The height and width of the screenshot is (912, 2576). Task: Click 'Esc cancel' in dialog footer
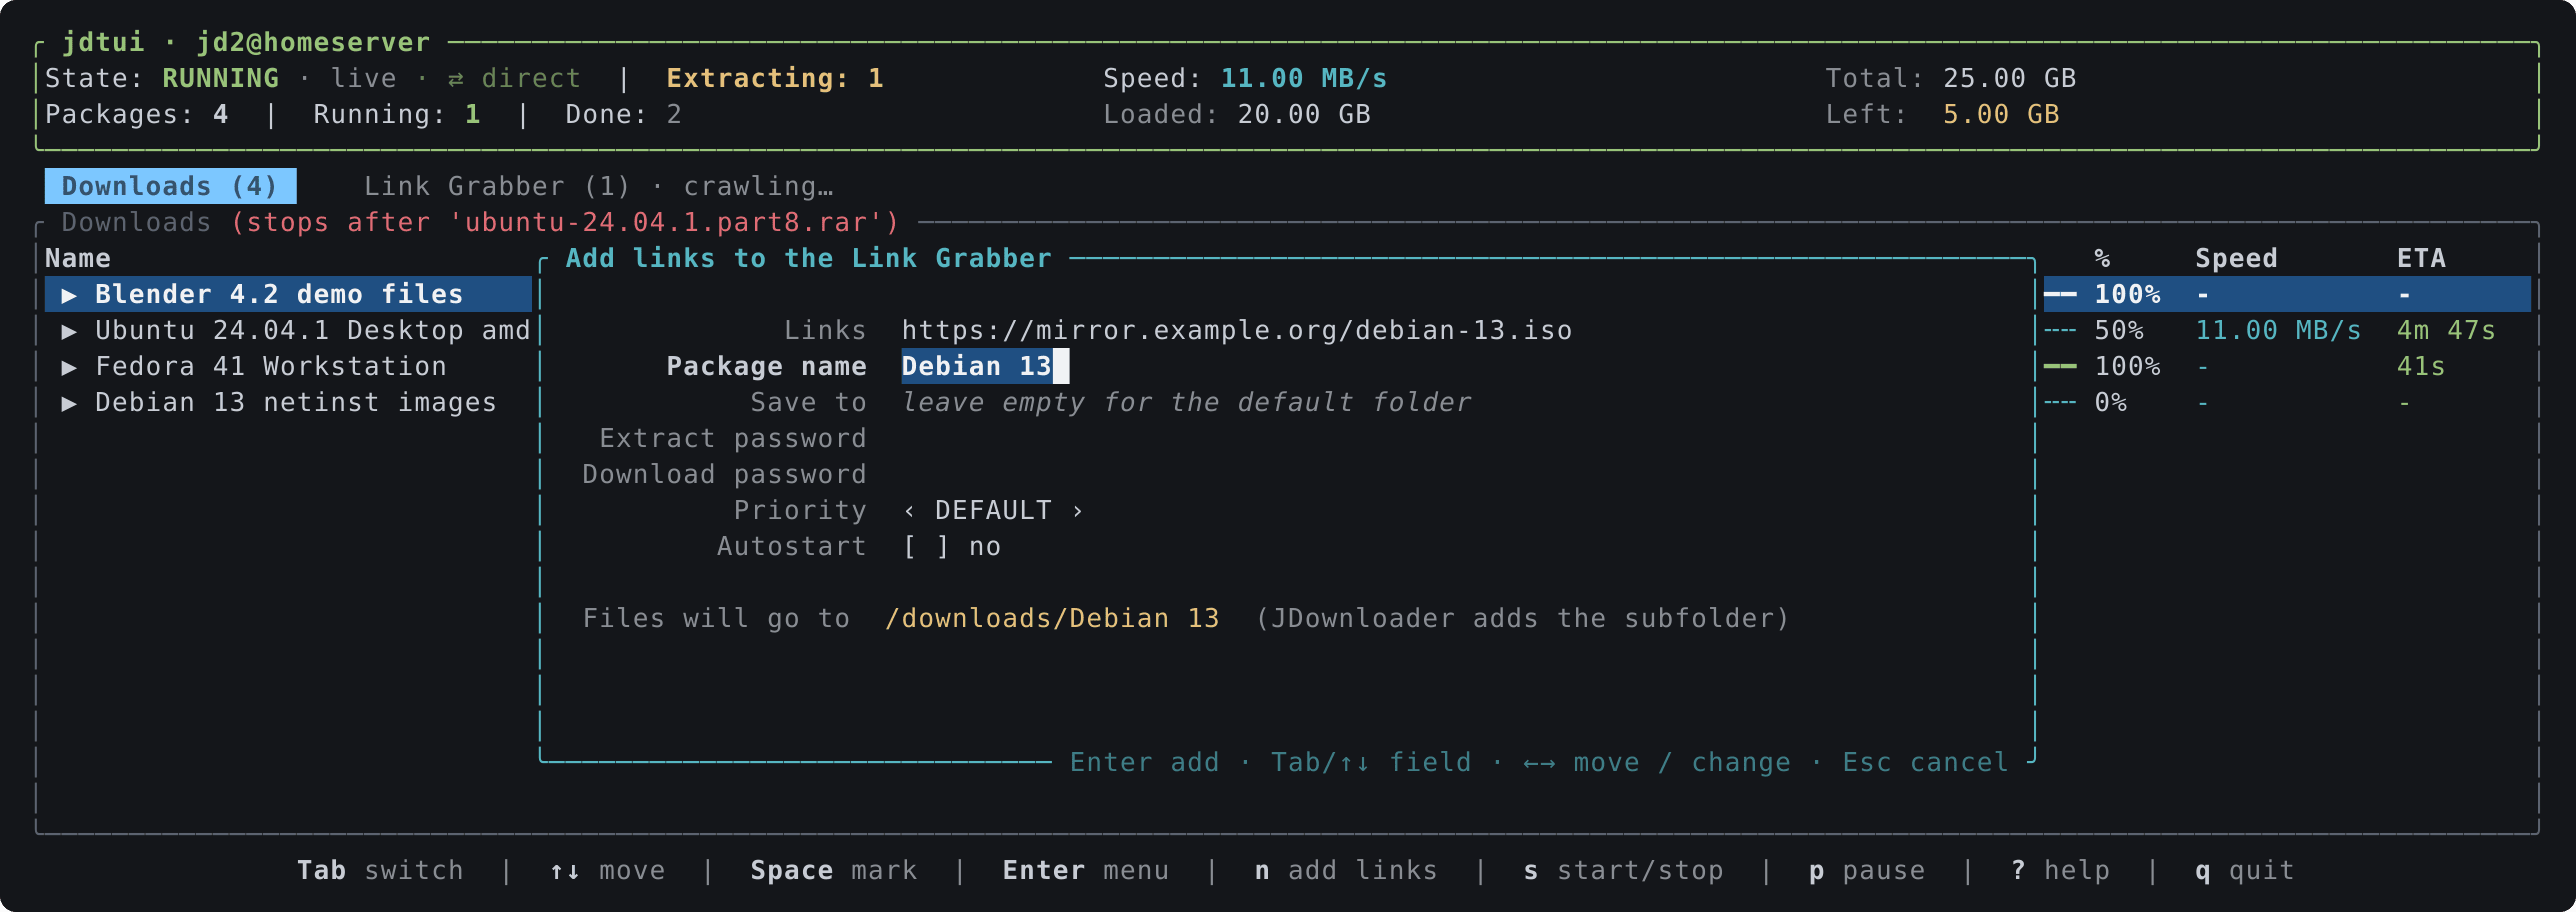click(x=1925, y=763)
